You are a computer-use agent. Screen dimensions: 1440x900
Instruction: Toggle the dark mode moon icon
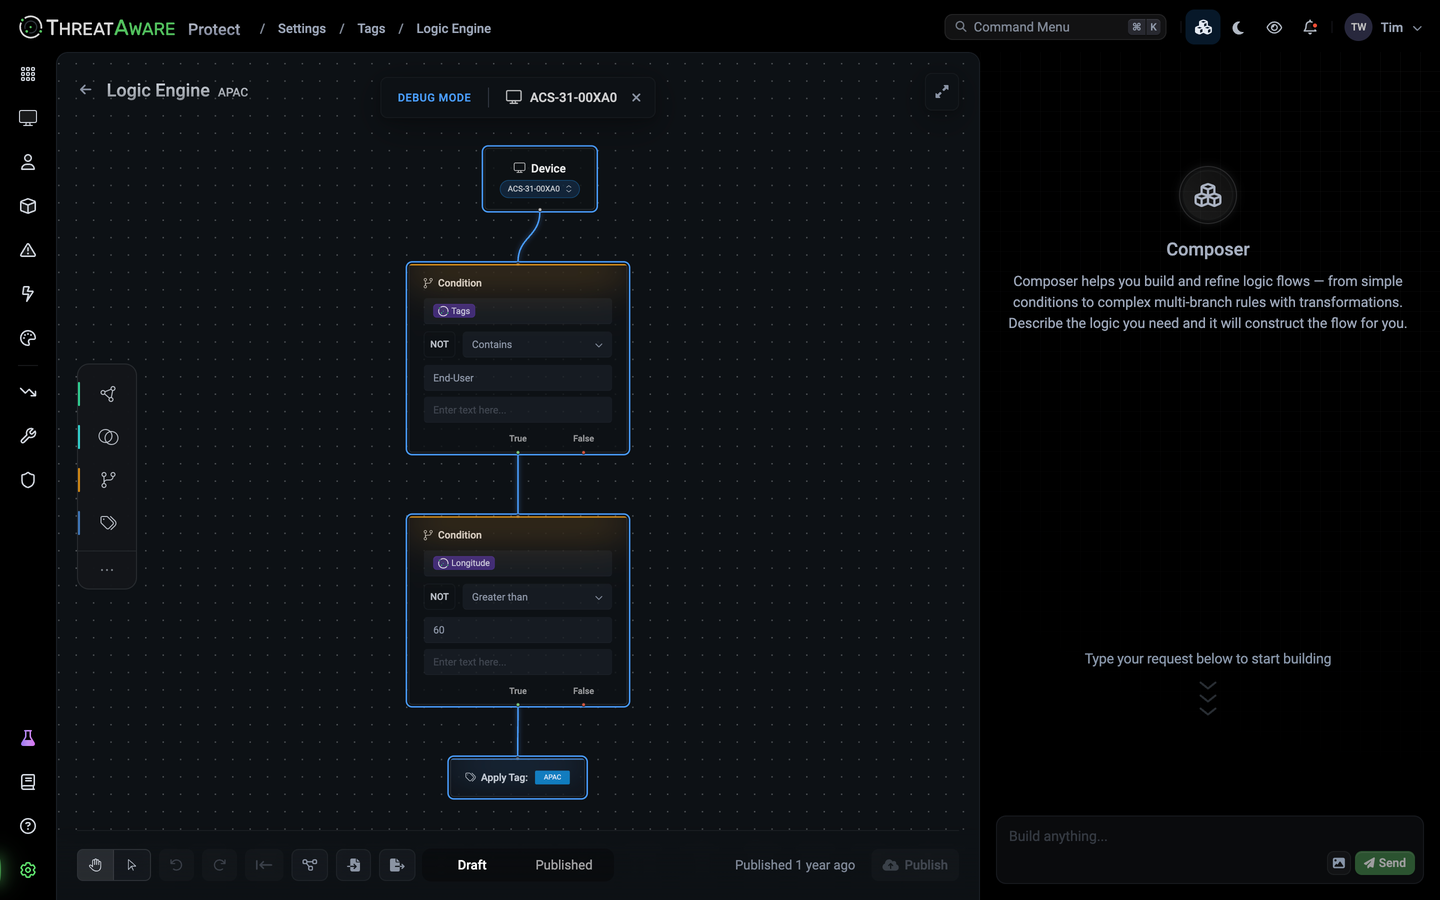click(x=1238, y=28)
